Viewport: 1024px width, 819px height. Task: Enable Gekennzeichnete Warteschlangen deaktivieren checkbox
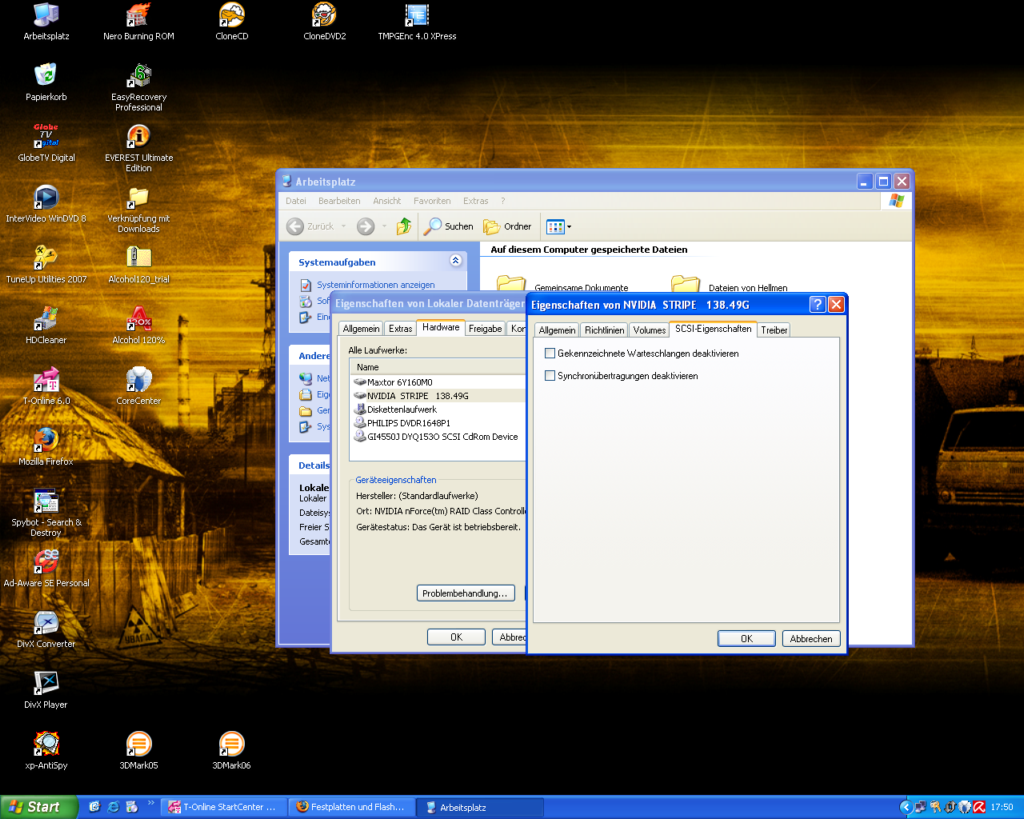(550, 353)
